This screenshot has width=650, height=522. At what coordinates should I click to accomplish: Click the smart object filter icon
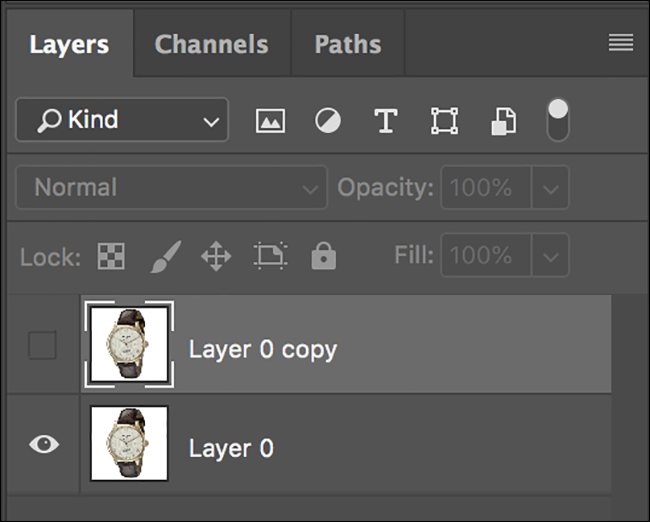502,122
